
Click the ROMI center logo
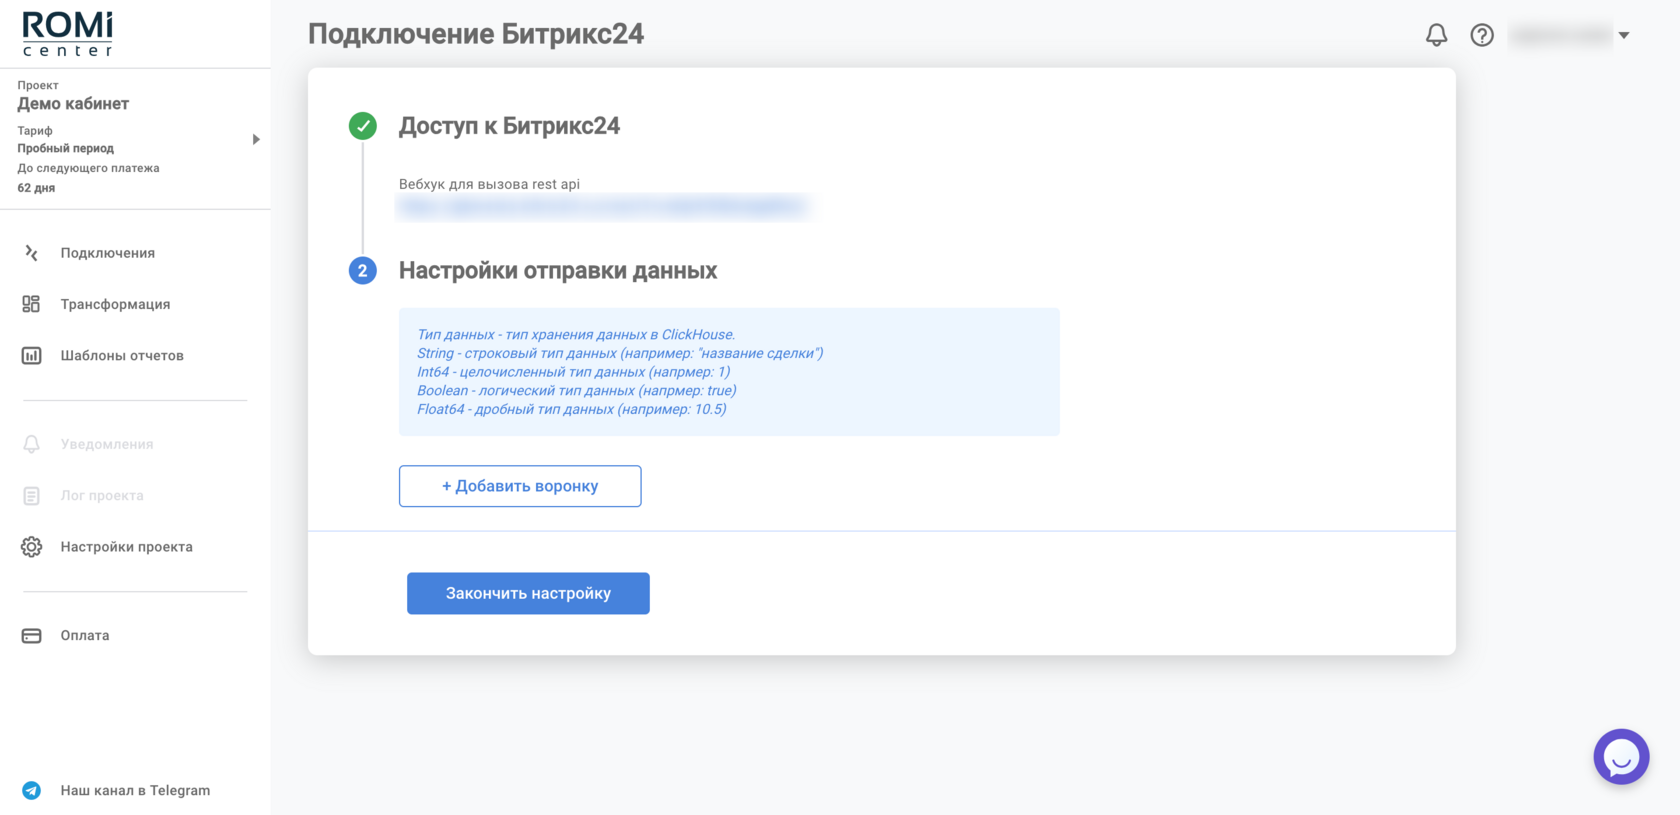[68, 34]
